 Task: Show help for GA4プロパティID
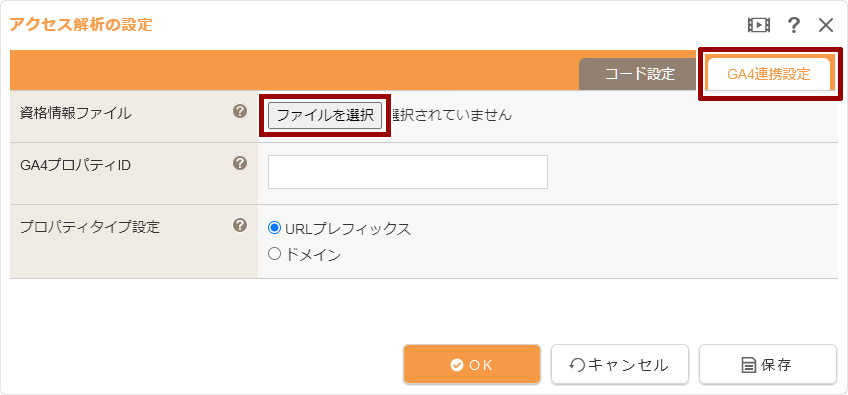240,163
